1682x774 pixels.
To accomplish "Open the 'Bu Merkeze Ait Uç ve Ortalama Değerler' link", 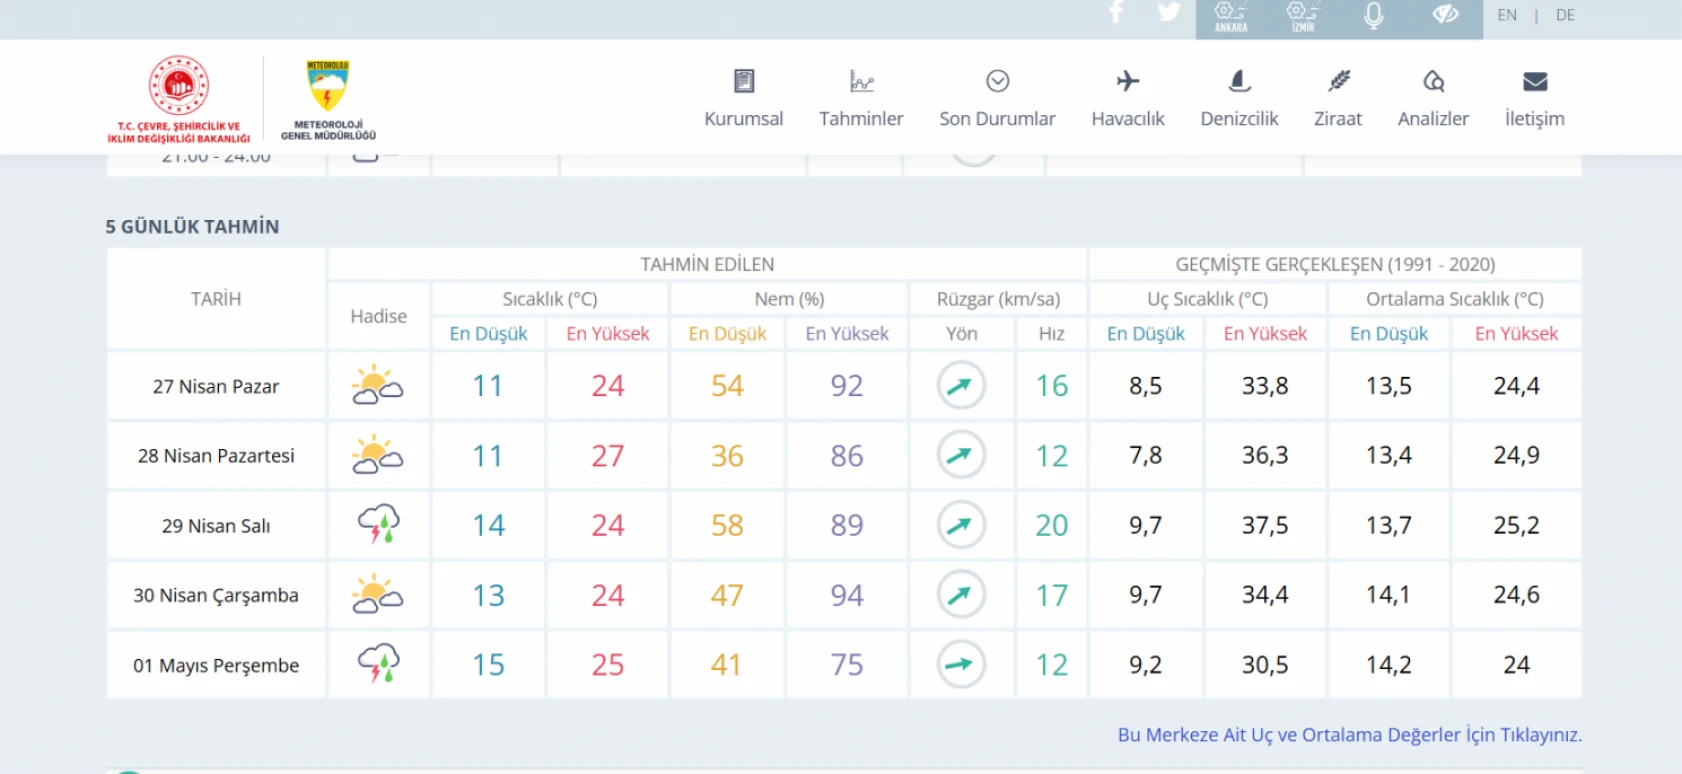I will pyautogui.click(x=1349, y=735).
